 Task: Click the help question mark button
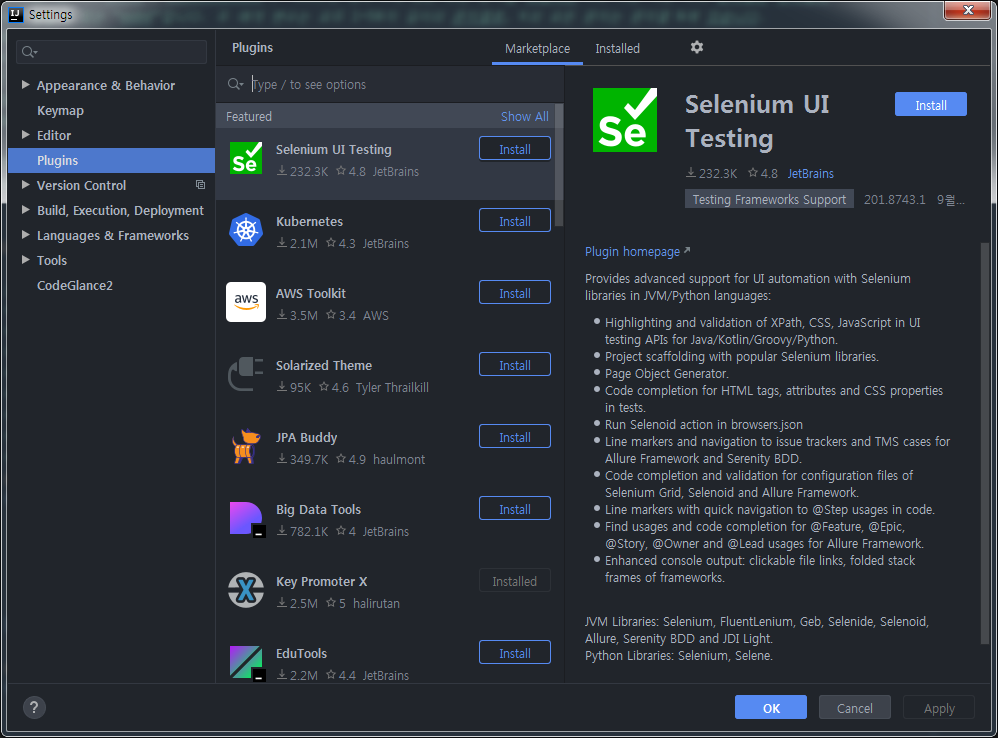[x=34, y=707]
